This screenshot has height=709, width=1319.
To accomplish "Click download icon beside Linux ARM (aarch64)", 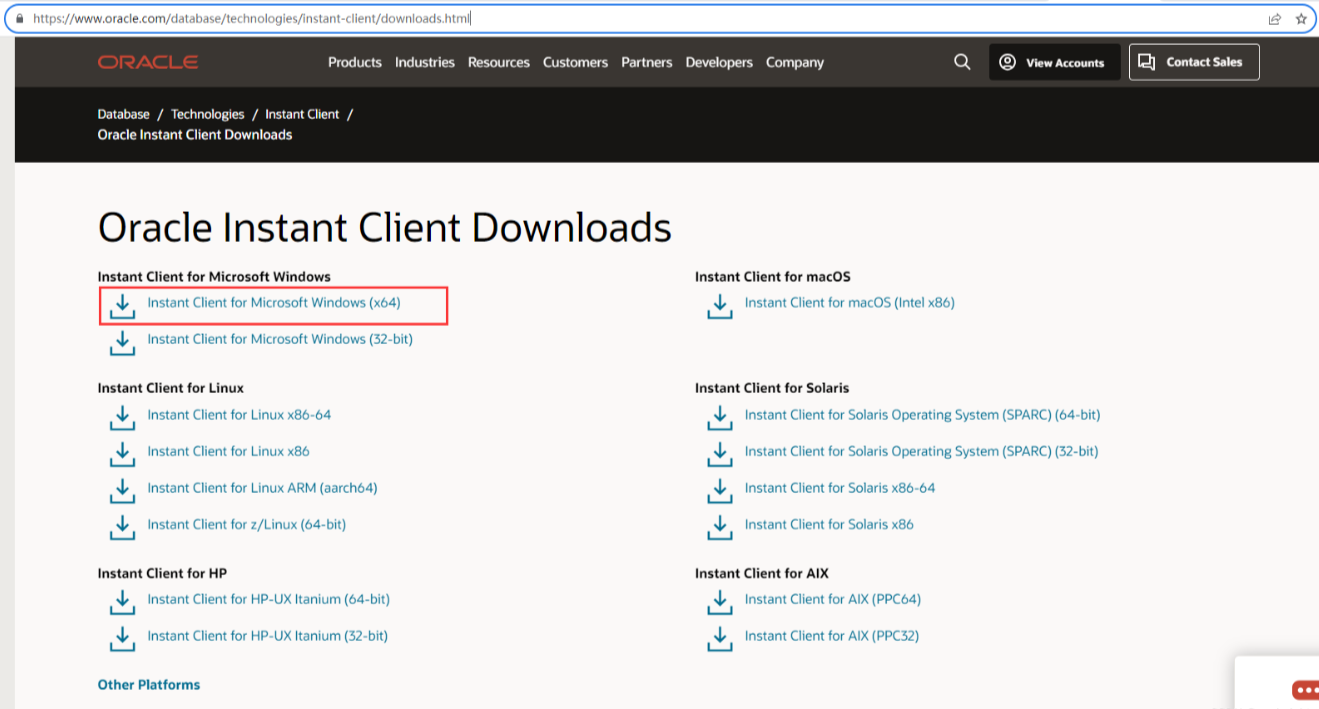I will click(122, 492).
